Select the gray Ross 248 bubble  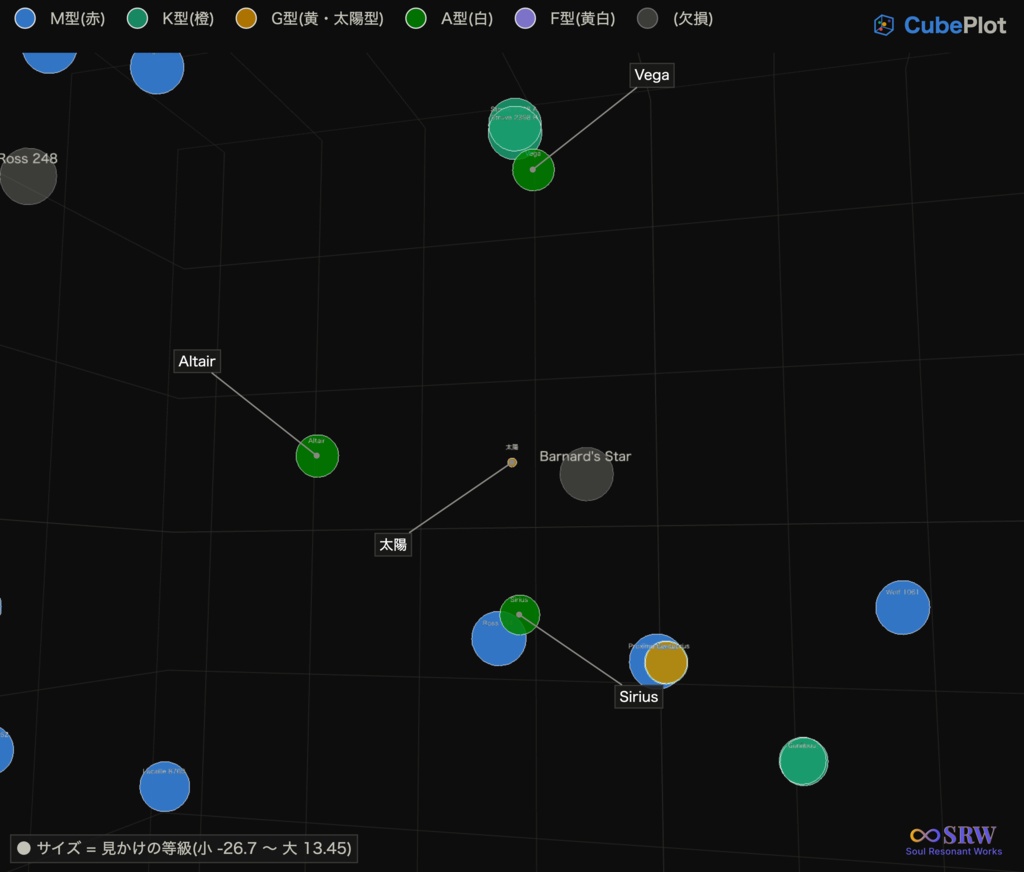tap(27, 176)
